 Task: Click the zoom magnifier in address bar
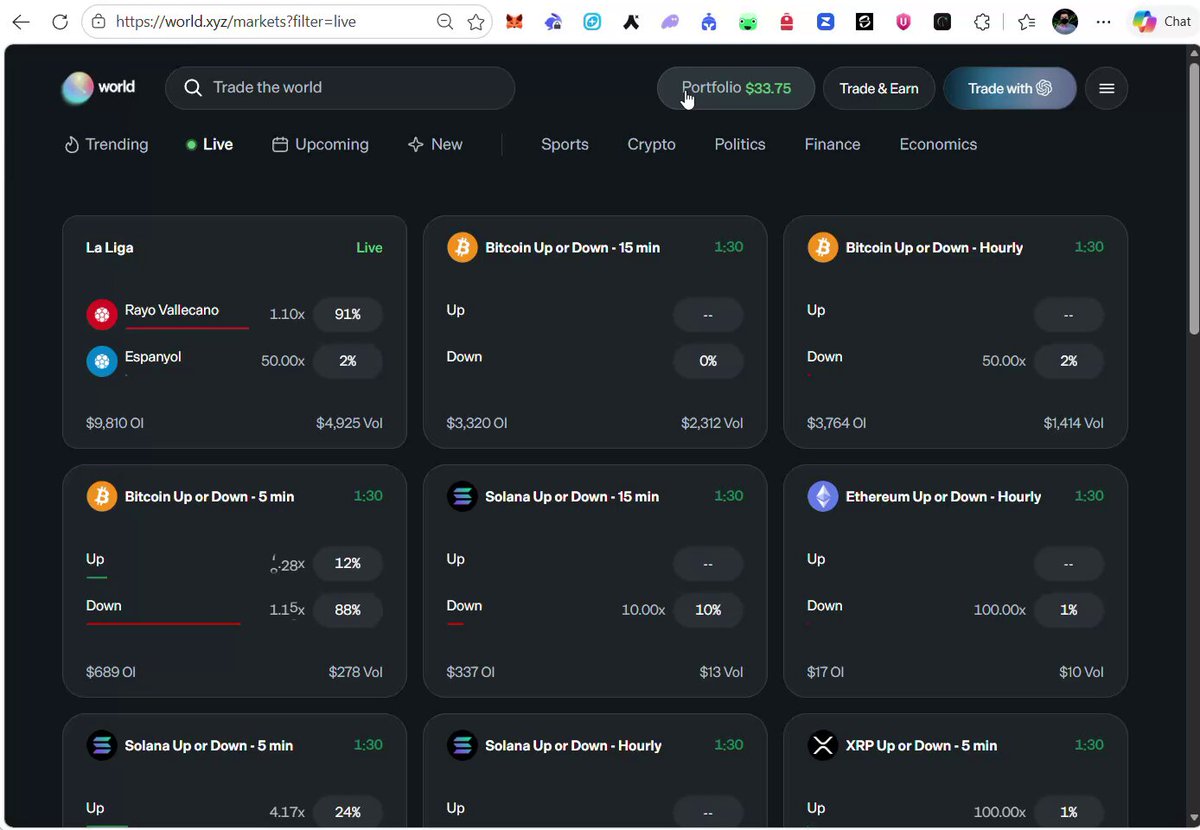(x=445, y=21)
